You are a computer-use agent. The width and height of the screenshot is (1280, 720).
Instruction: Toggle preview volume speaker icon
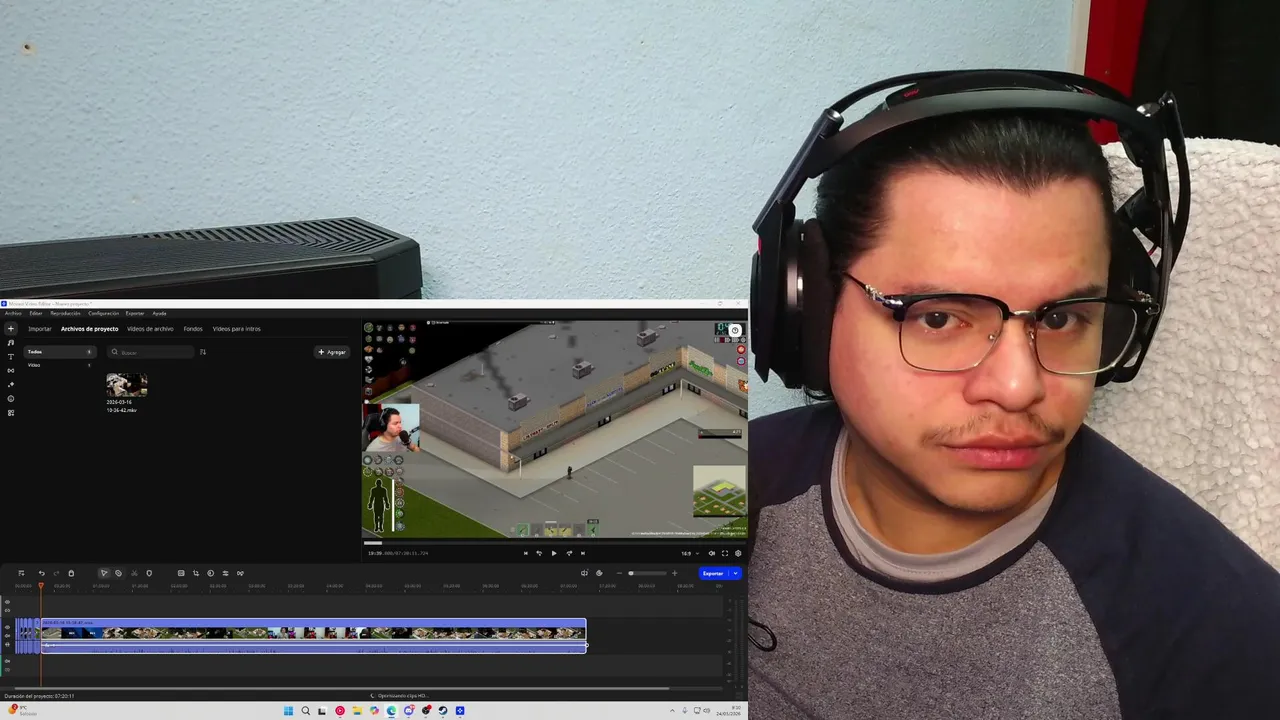pyautogui.click(x=712, y=553)
